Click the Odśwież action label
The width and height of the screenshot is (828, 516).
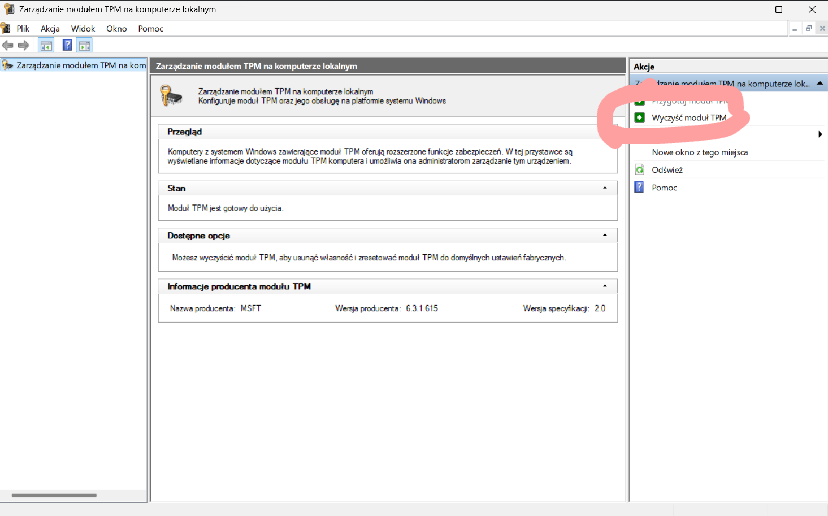click(667, 170)
